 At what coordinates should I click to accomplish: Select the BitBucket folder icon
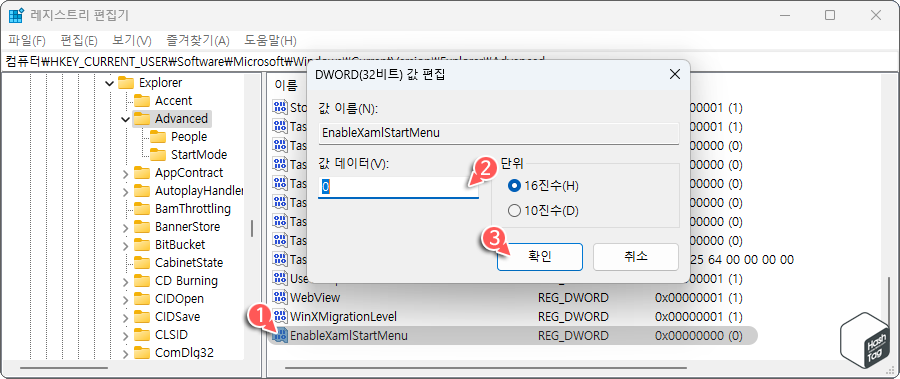coord(142,245)
